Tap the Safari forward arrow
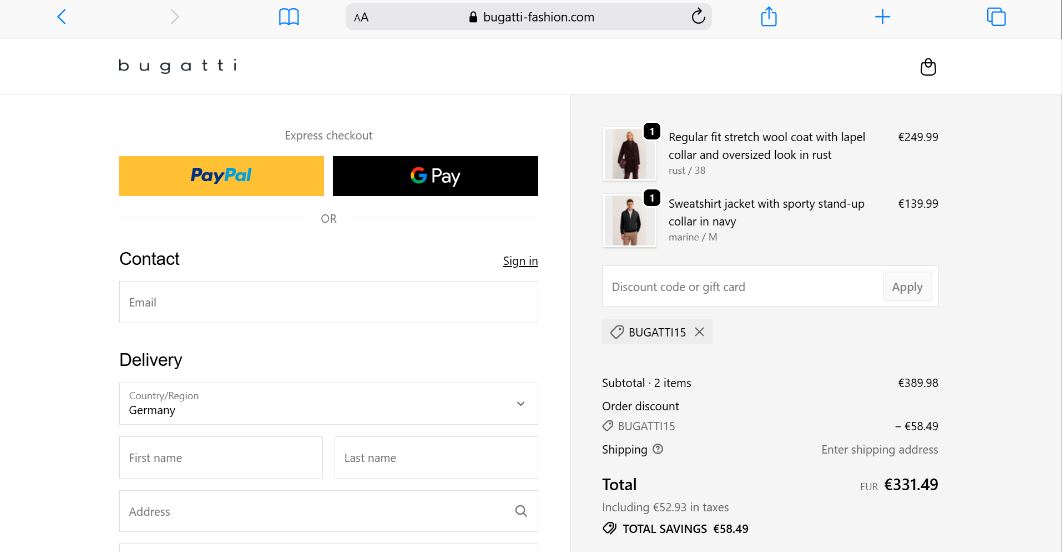 click(x=175, y=17)
